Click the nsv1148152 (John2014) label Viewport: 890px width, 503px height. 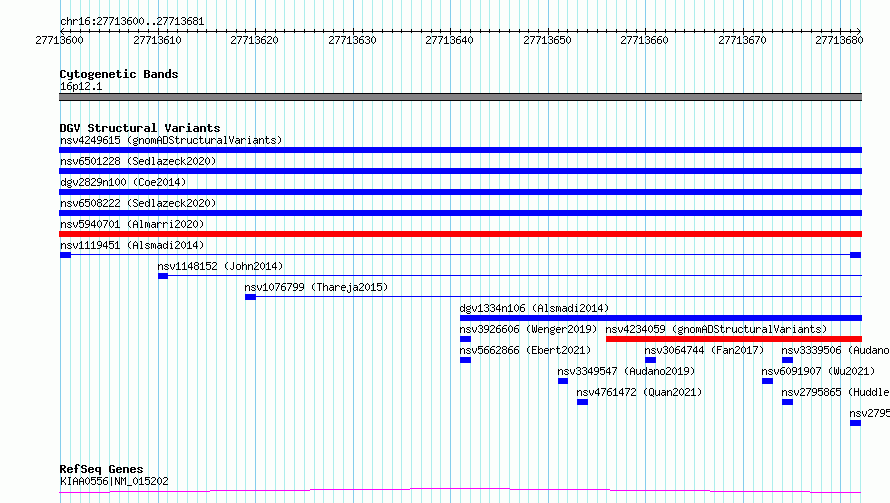pos(220,266)
